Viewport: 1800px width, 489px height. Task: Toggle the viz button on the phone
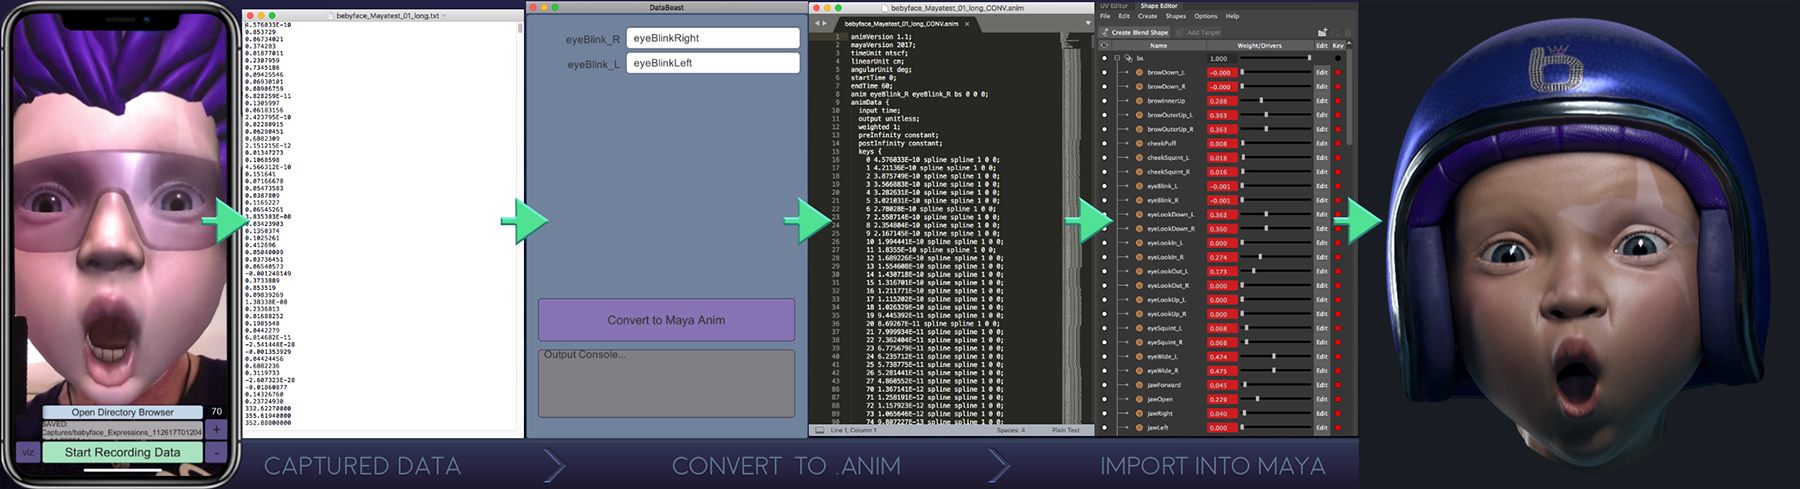click(27, 452)
